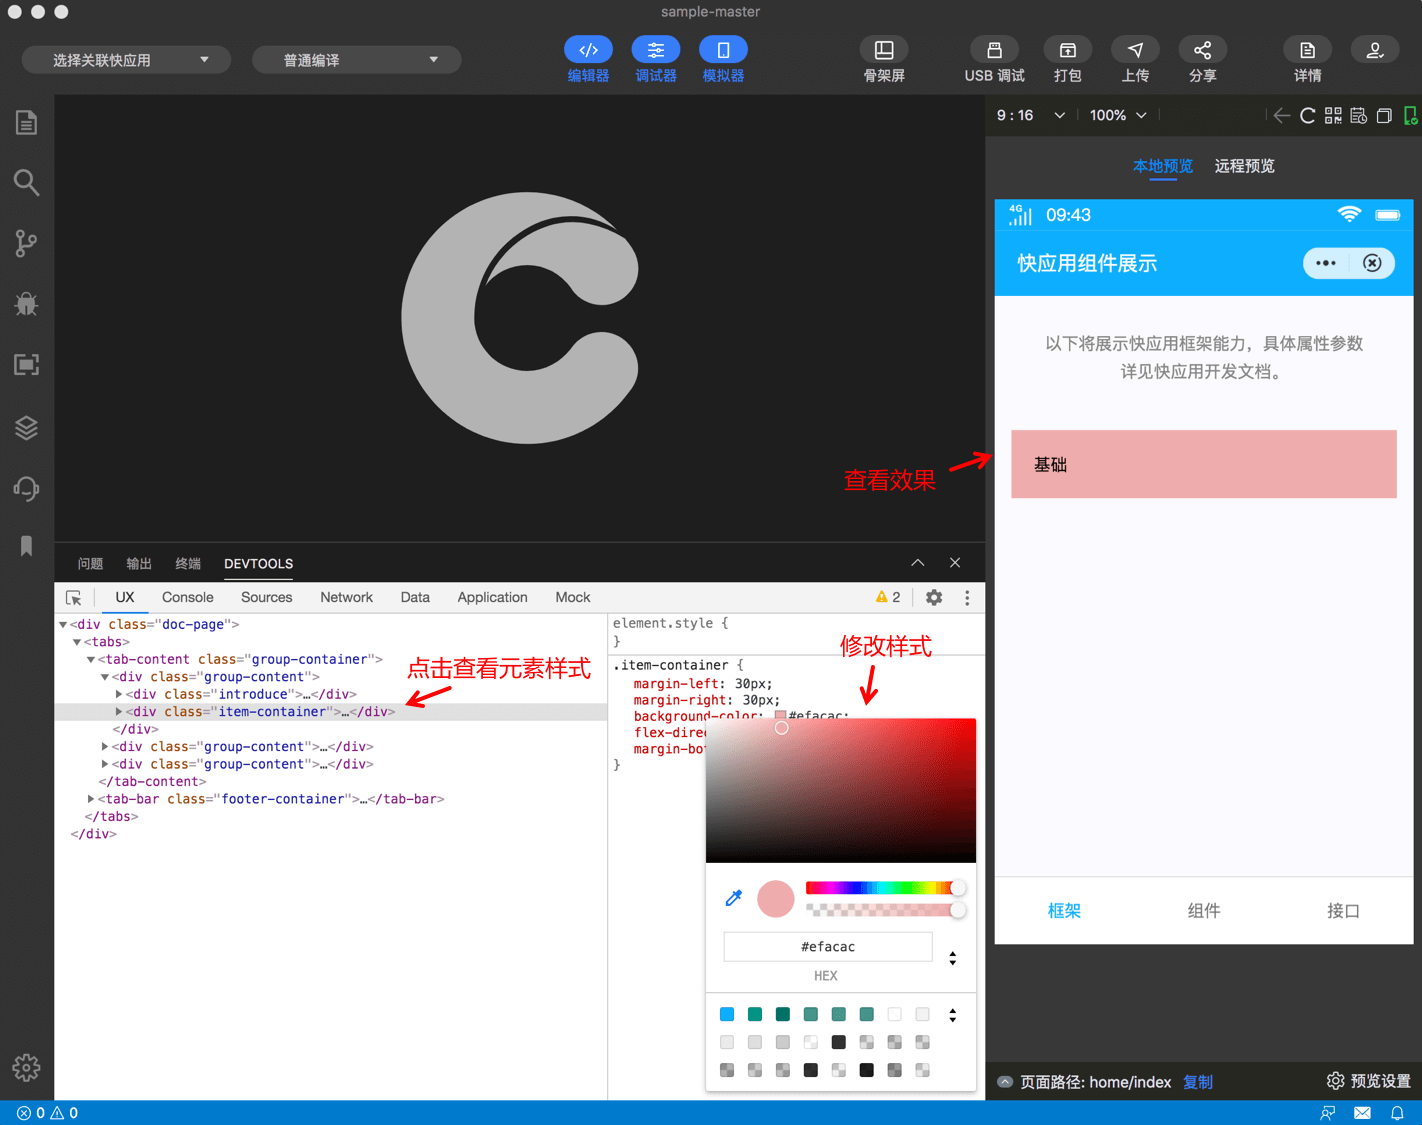Expand the tab-bar footer-container node

pyautogui.click(x=90, y=798)
